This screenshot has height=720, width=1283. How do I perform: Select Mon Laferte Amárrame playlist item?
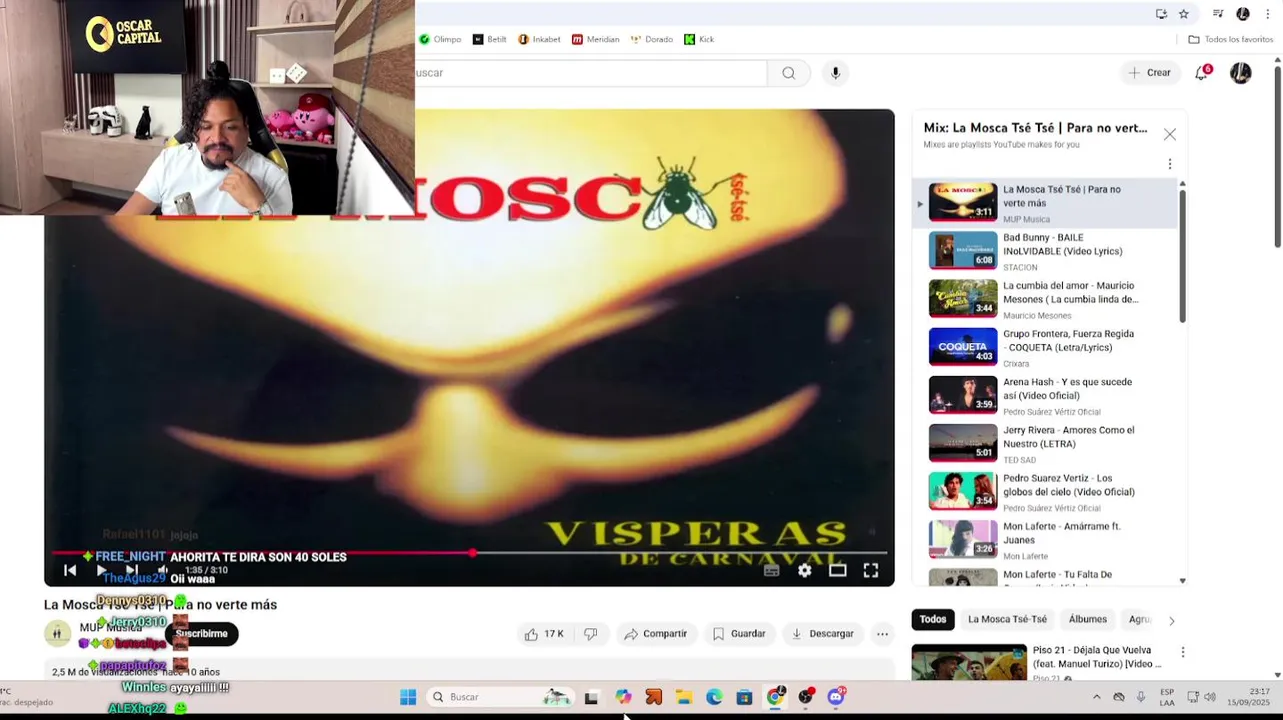click(x=1045, y=539)
